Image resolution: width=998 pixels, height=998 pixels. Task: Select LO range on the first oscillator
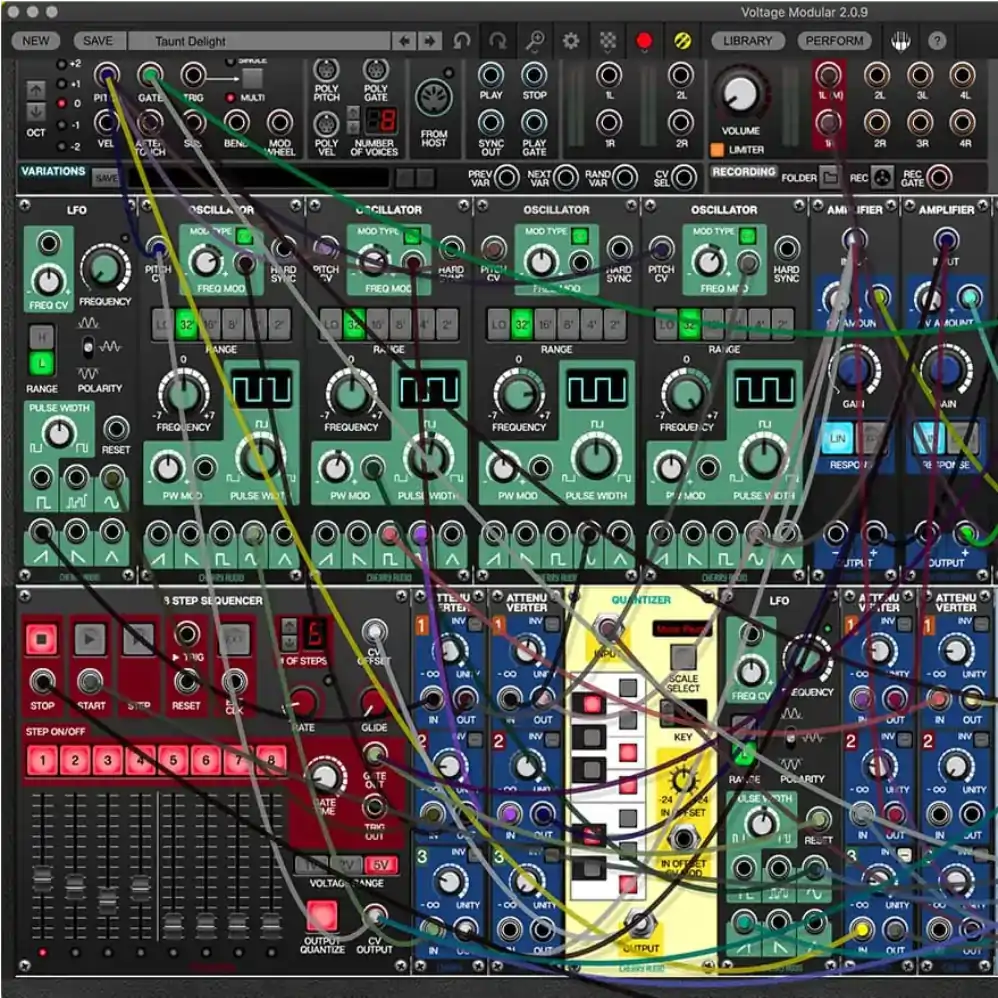(162, 325)
